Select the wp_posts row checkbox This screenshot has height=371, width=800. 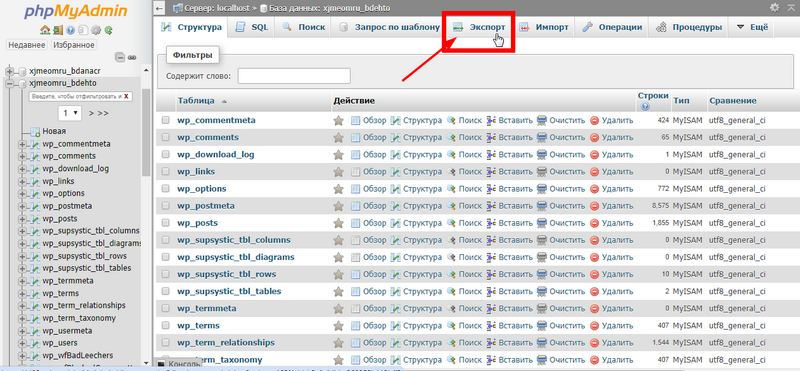point(165,223)
